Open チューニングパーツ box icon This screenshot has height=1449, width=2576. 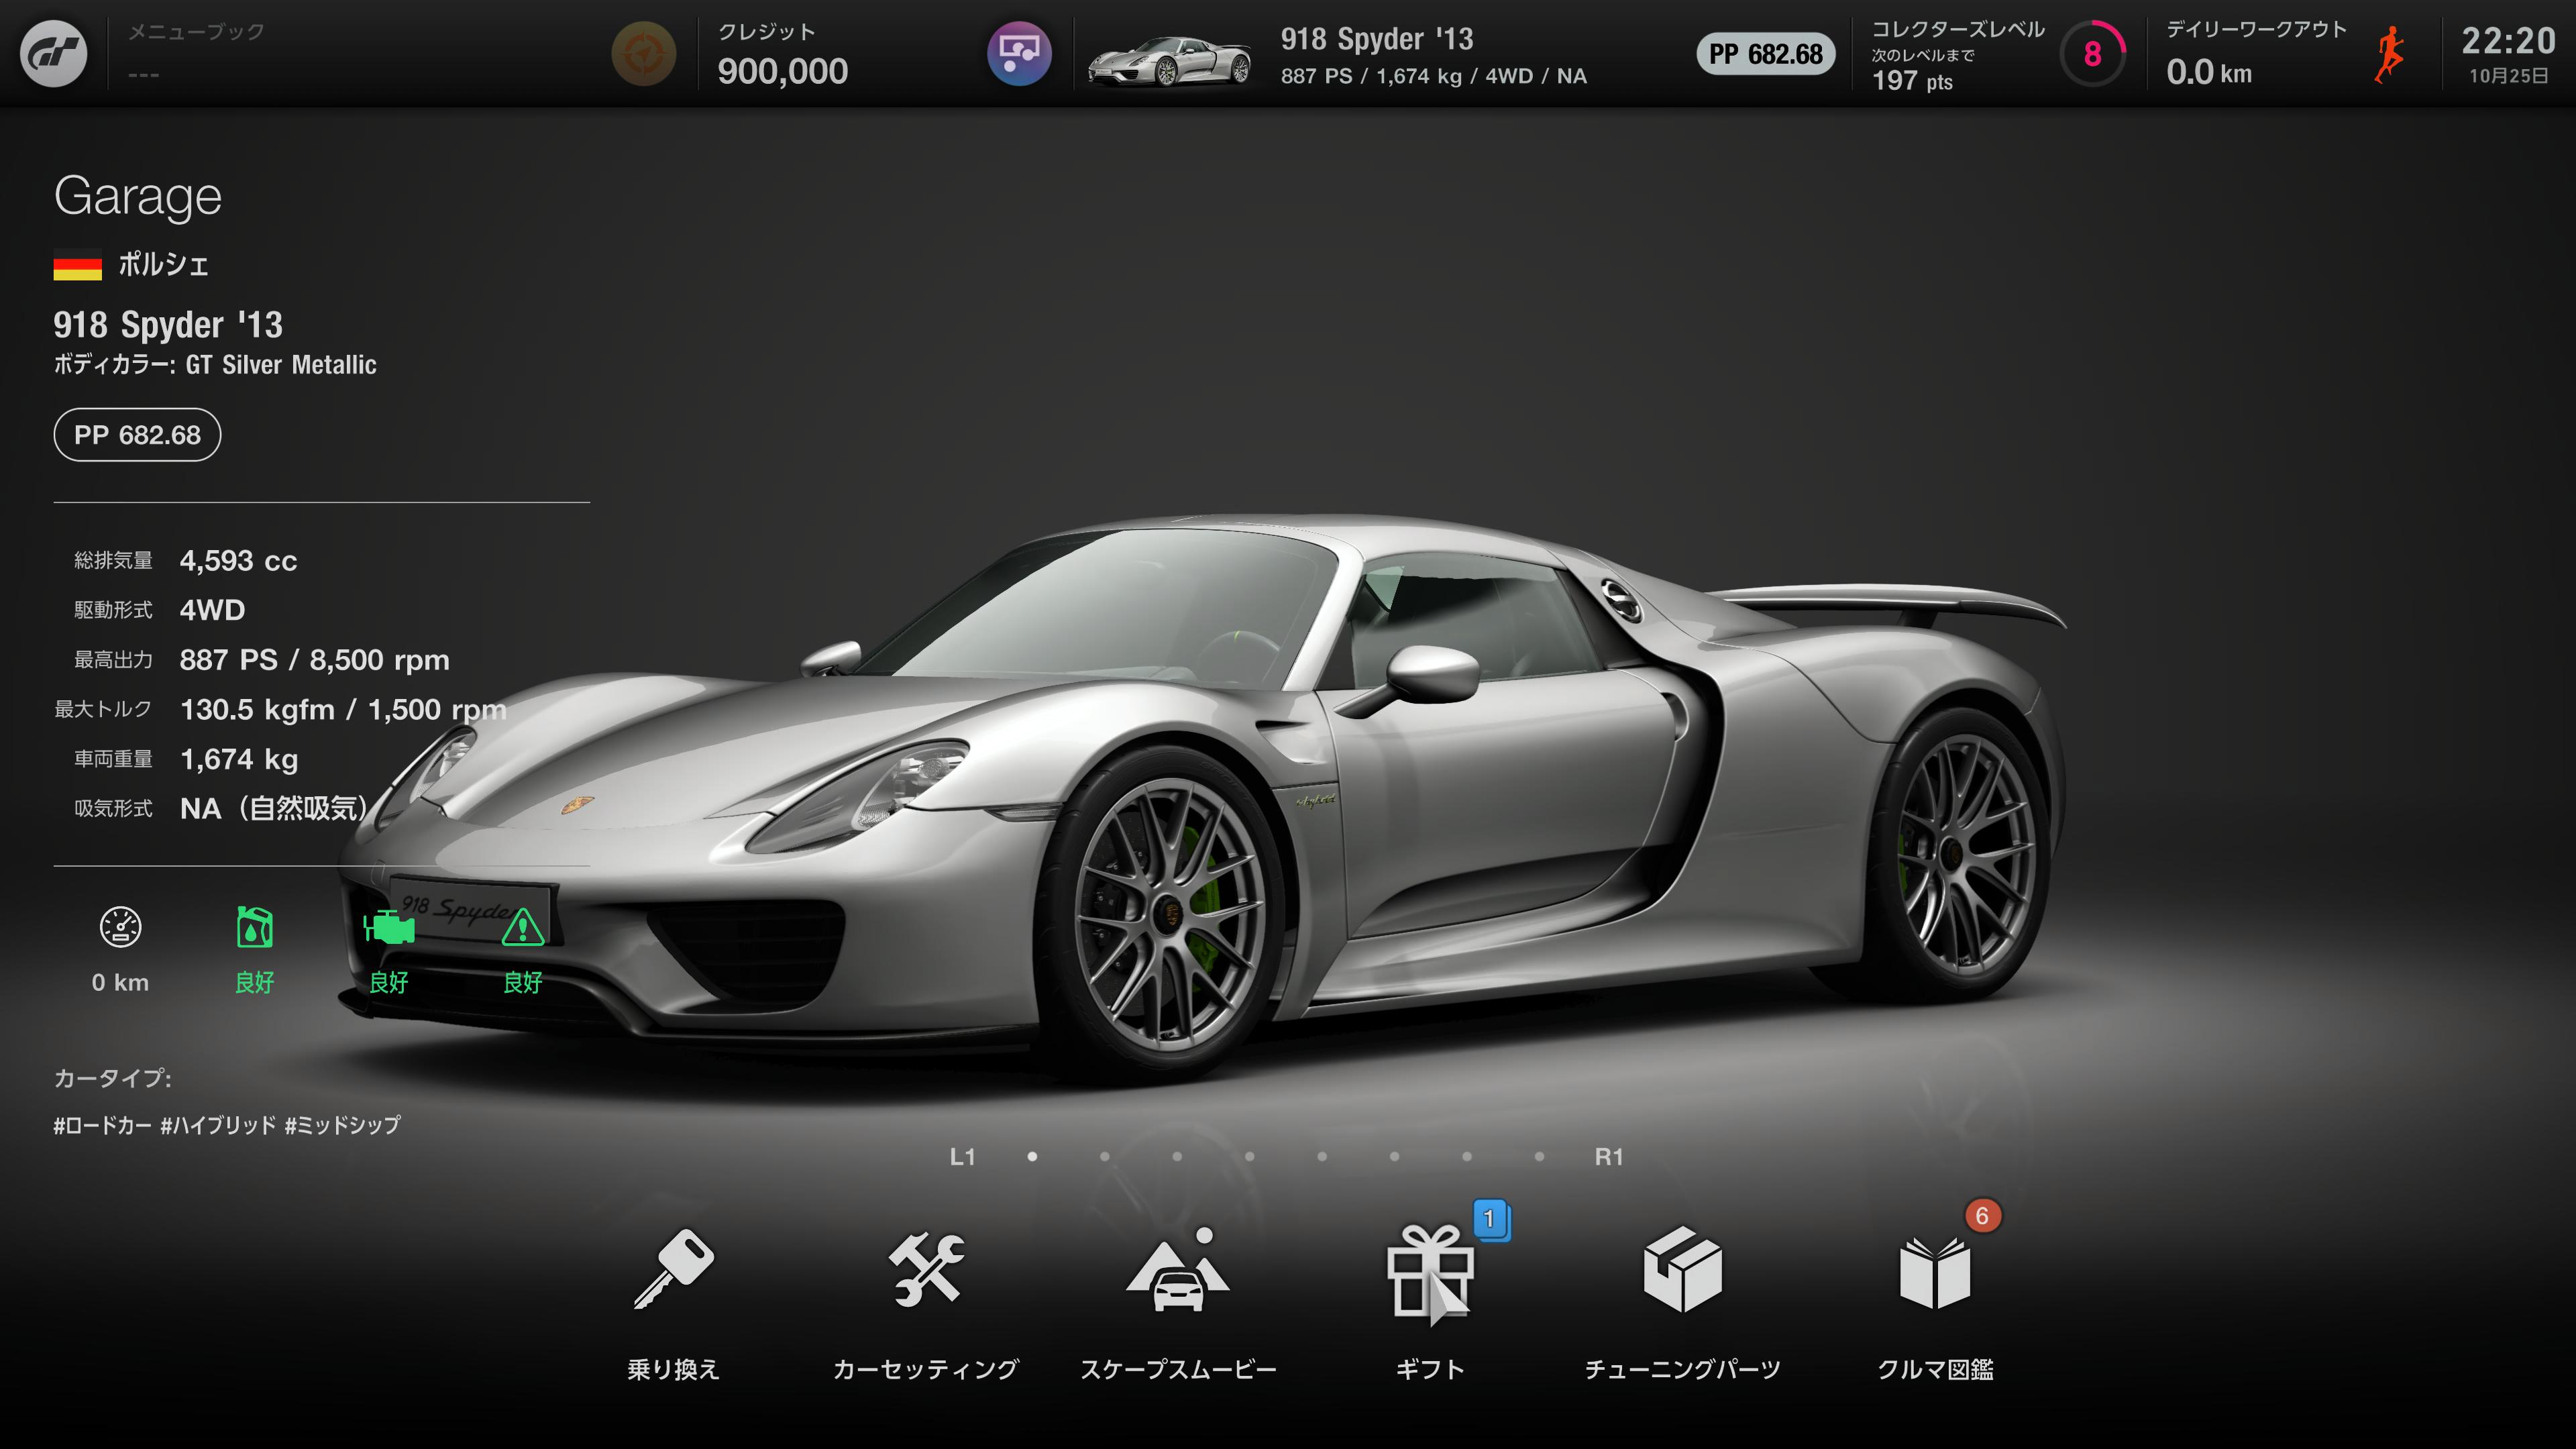click(1682, 1269)
